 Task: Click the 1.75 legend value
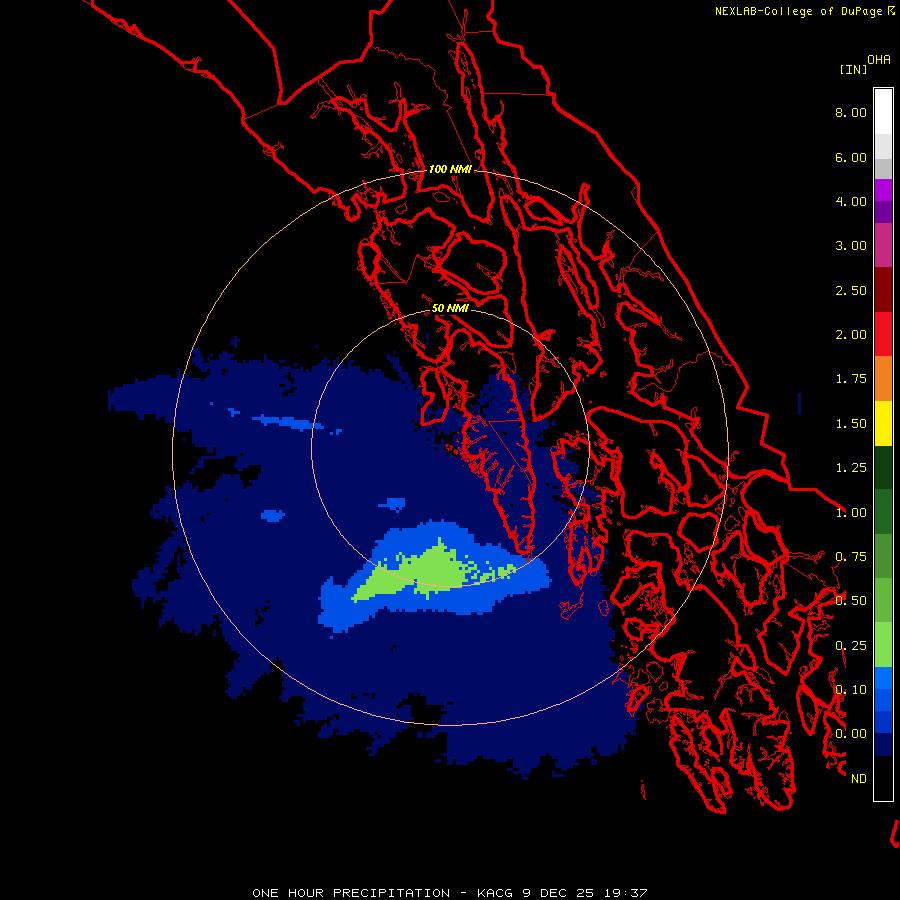point(851,379)
